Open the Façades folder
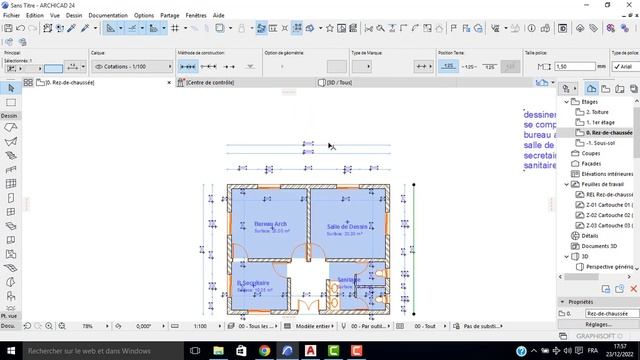 [x=591, y=164]
